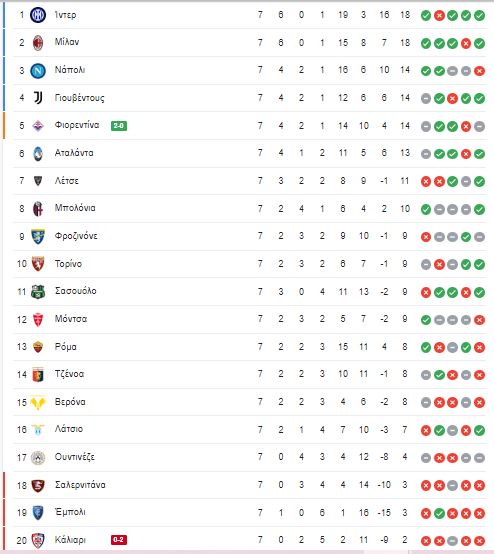Open the Κάλιαρι live 0-2 score badge

click(119, 540)
